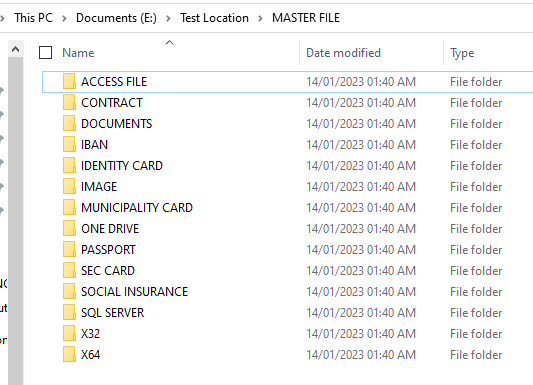The image size is (533, 385).
Task: Click the X32 folder icon
Action: coord(69,334)
